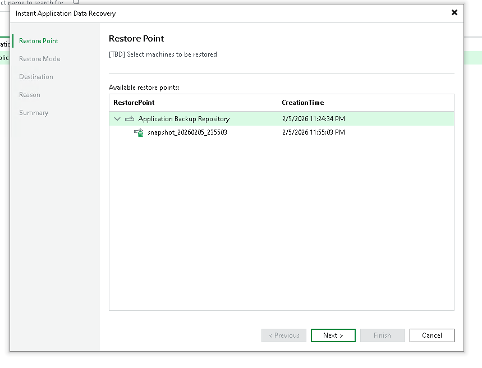Collapse the Application Backup Repository row

pos(117,119)
